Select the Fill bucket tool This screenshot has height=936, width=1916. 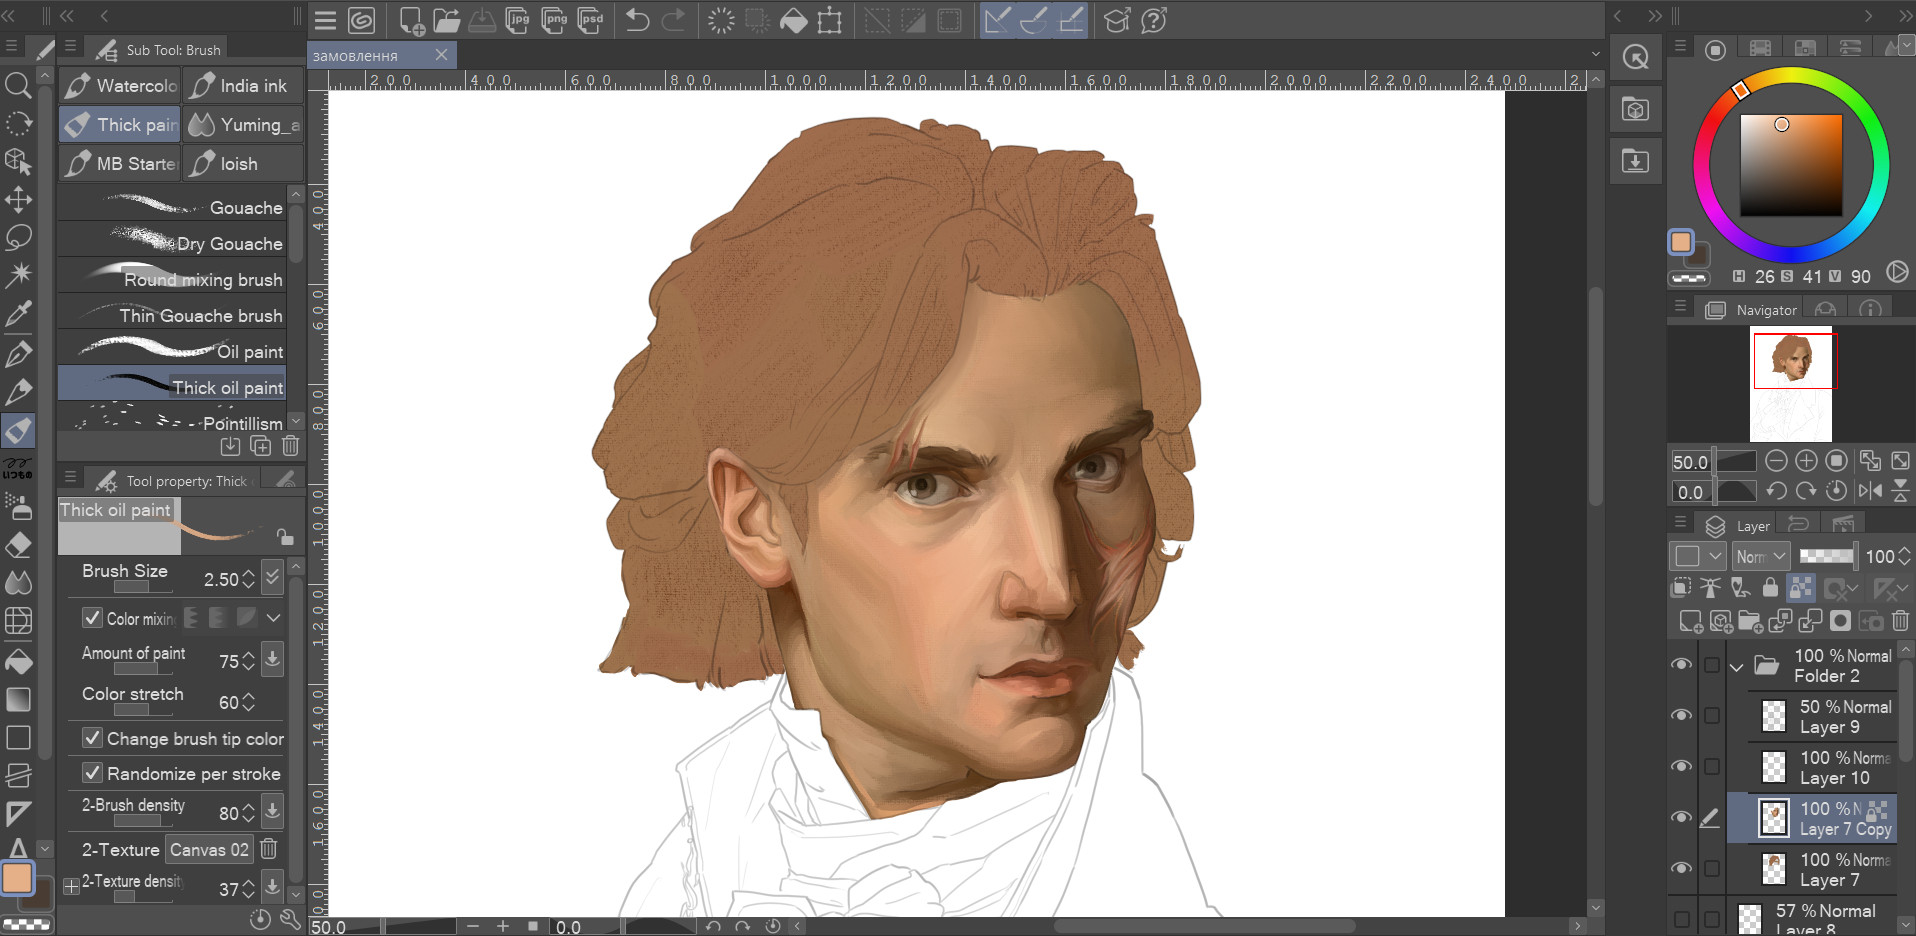point(18,661)
